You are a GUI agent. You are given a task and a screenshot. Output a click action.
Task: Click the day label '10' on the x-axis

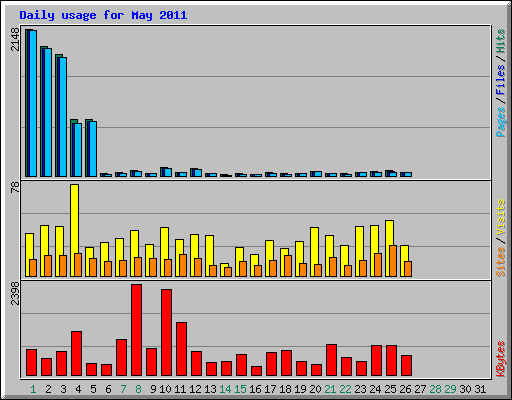[165, 389]
